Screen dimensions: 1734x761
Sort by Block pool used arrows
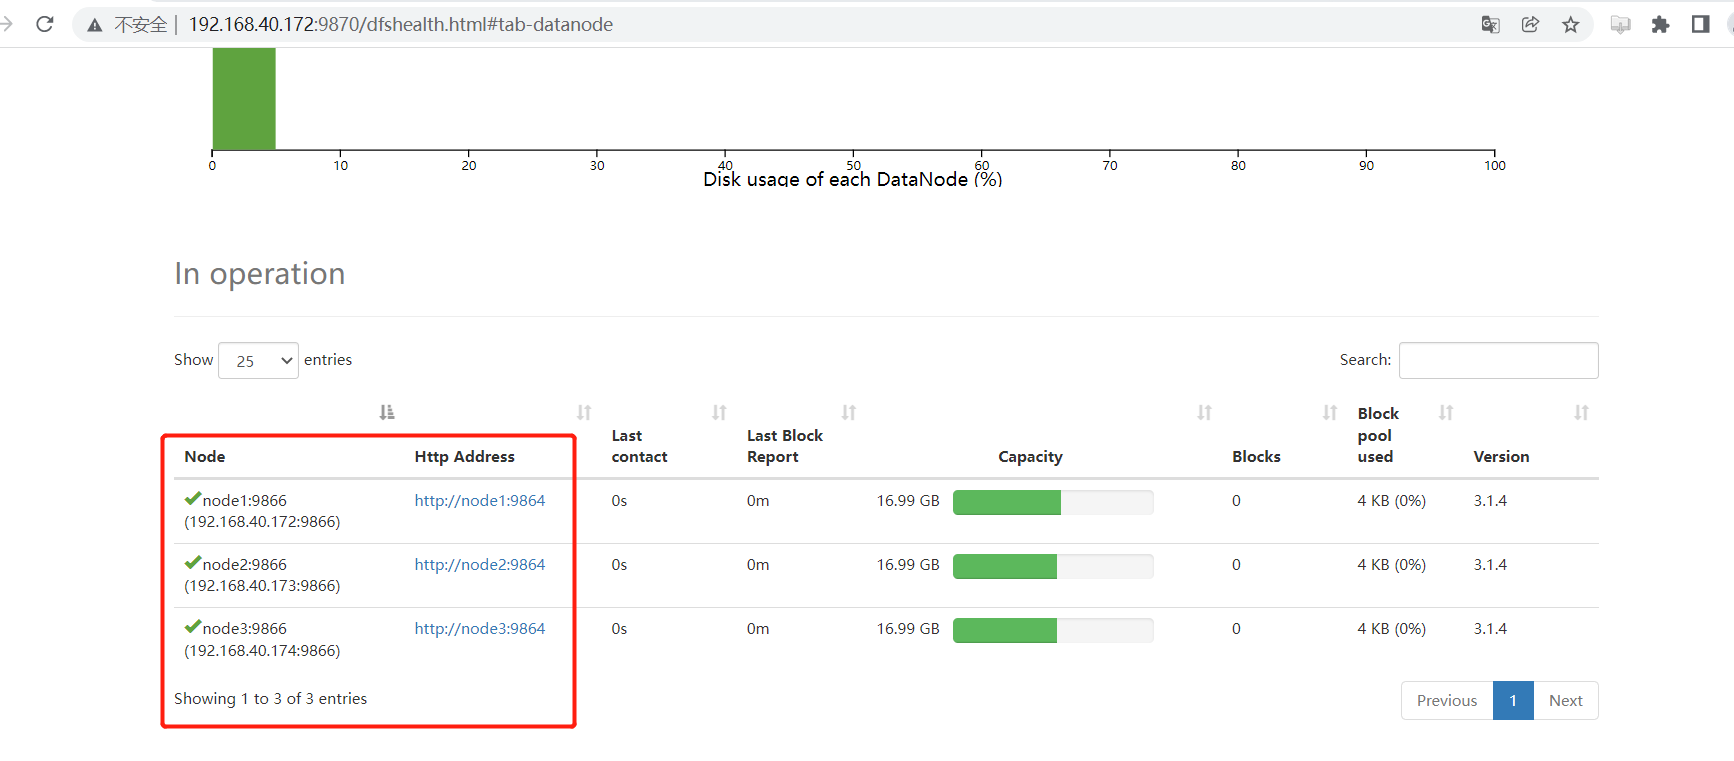click(1446, 412)
